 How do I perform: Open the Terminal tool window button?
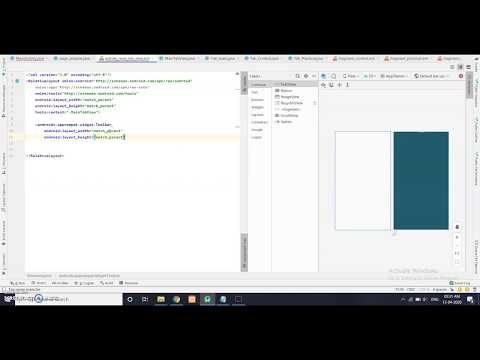pos(129,283)
